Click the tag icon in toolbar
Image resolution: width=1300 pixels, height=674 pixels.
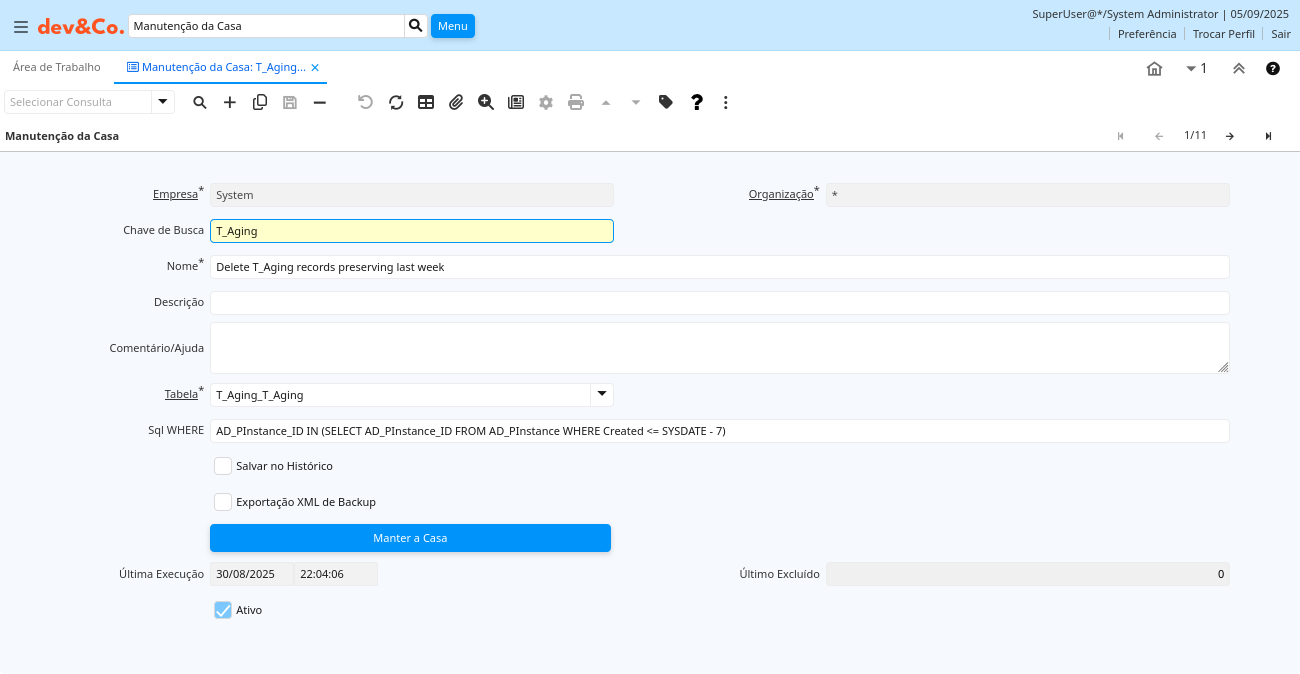[x=666, y=102]
